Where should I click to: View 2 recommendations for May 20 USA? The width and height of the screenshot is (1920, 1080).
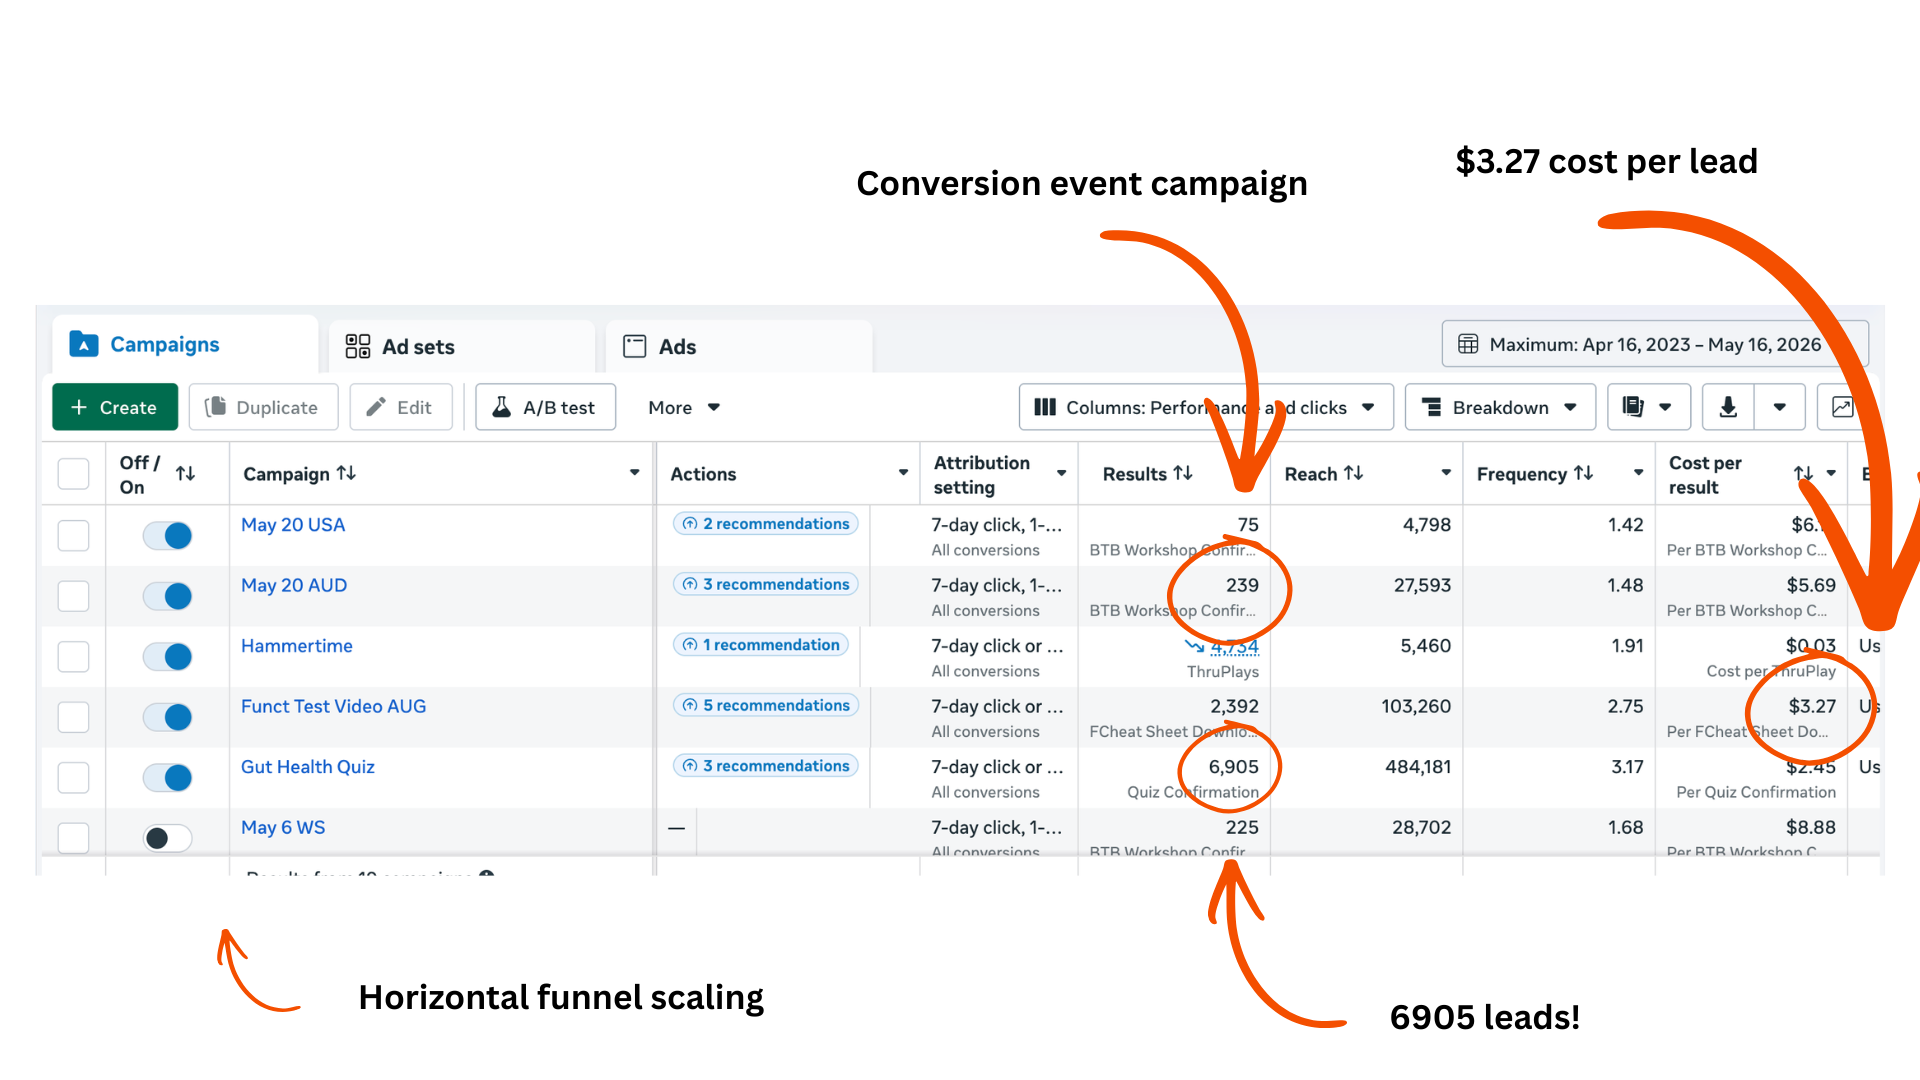click(766, 524)
